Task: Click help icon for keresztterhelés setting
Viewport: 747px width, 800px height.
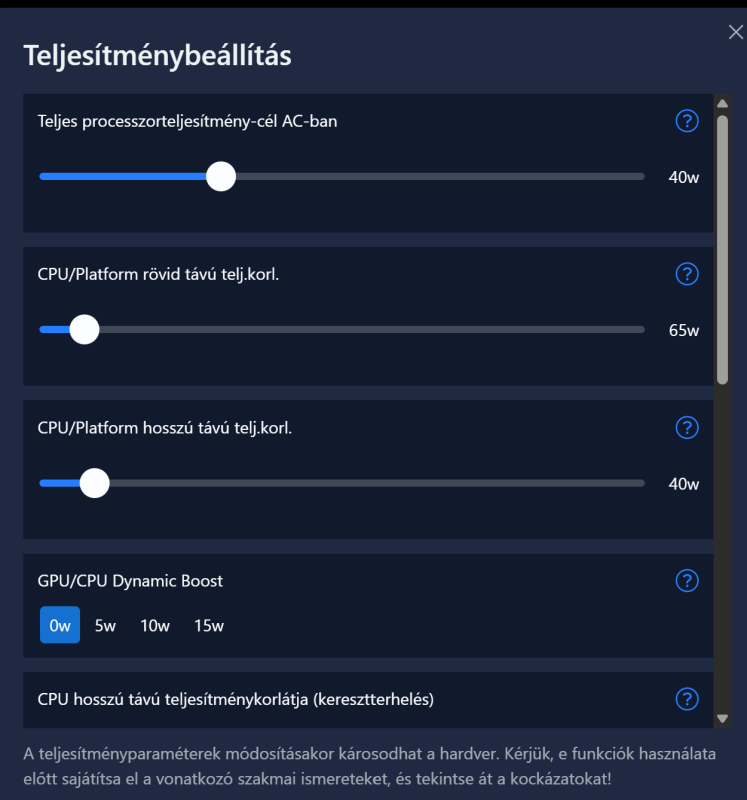Action: click(687, 699)
